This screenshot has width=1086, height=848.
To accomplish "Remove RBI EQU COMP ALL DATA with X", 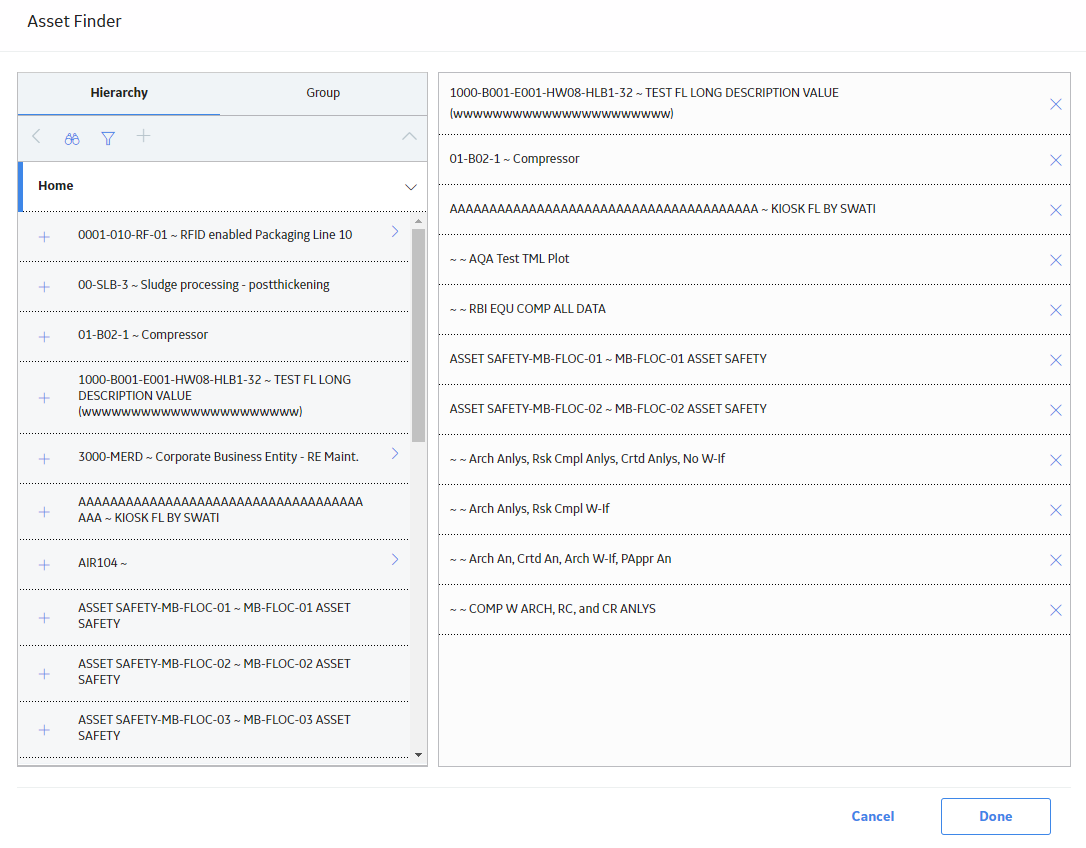I will coord(1056,310).
